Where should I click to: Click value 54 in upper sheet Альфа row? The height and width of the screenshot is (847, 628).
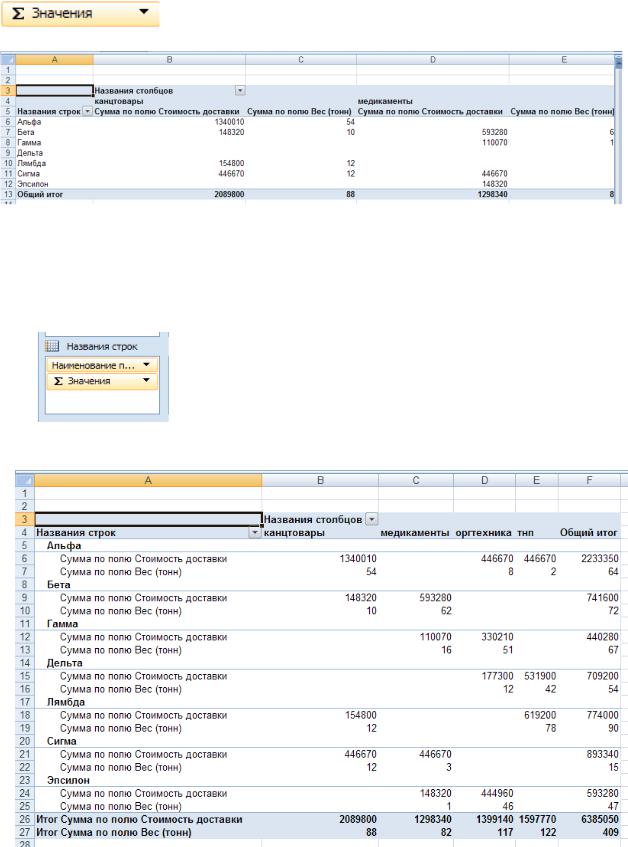coord(350,122)
